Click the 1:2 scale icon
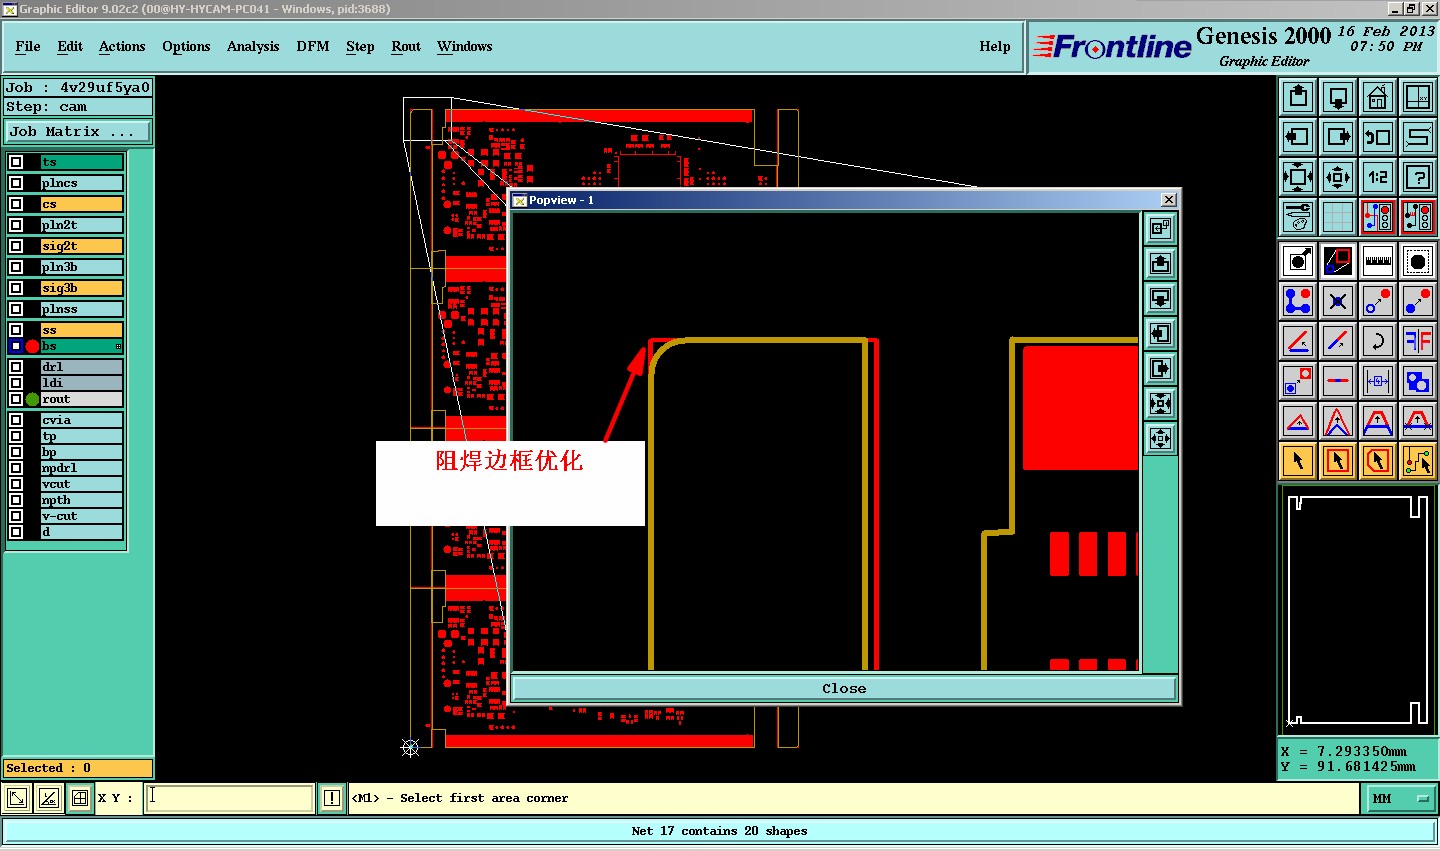 pyautogui.click(x=1378, y=177)
